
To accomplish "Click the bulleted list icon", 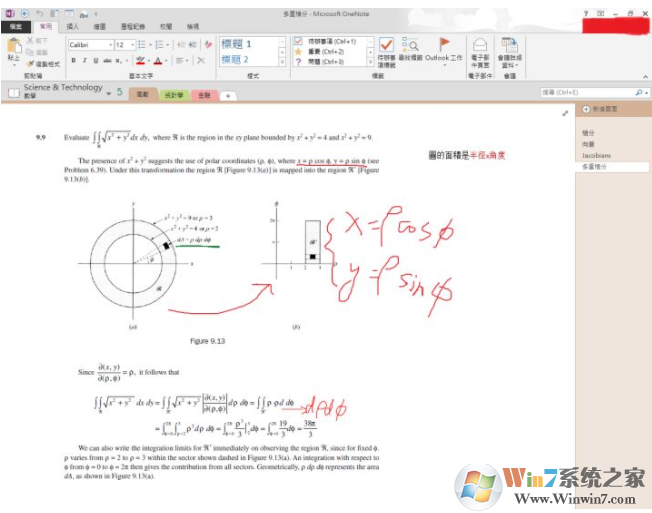I will tap(142, 44).
